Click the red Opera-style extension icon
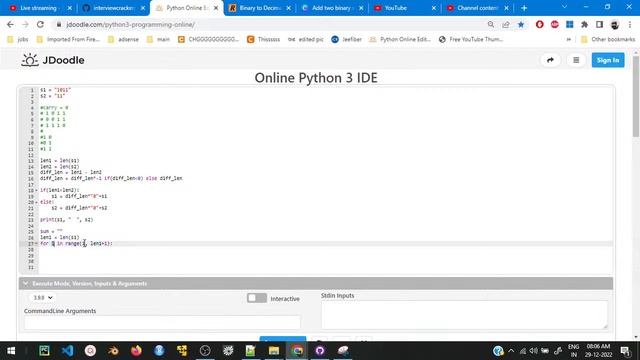640x360 pixels. pyautogui.click(x=540, y=24)
